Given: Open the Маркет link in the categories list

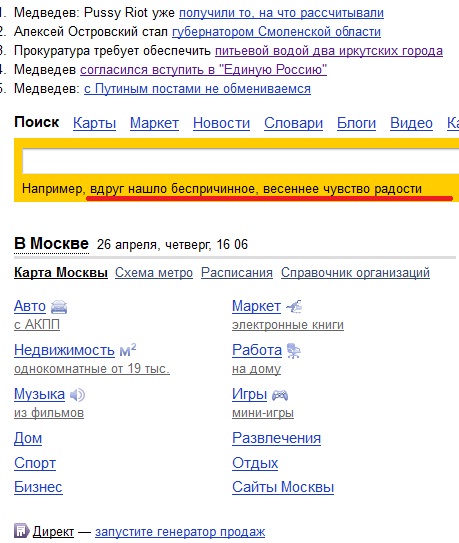Looking at the screenshot, I should 256,306.
